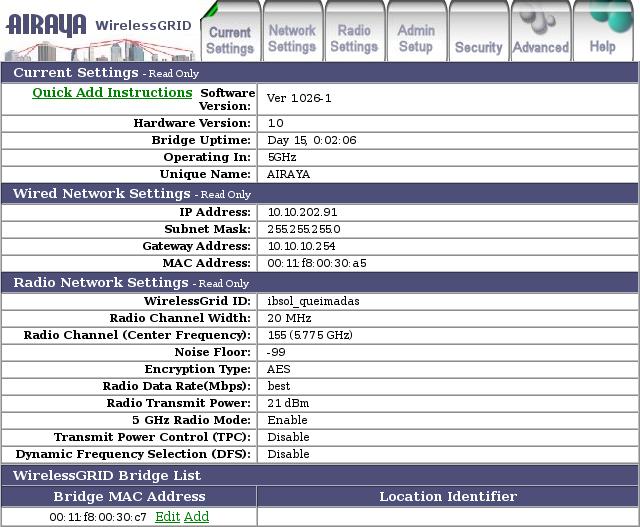Click the encryption type value AES
Viewport: 640px width, 527px height.
[x=279, y=369]
